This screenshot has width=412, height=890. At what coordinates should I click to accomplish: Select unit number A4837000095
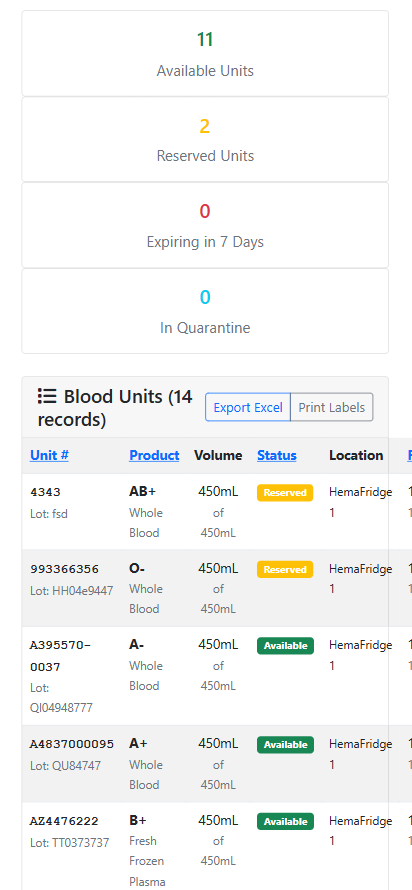(x=72, y=744)
